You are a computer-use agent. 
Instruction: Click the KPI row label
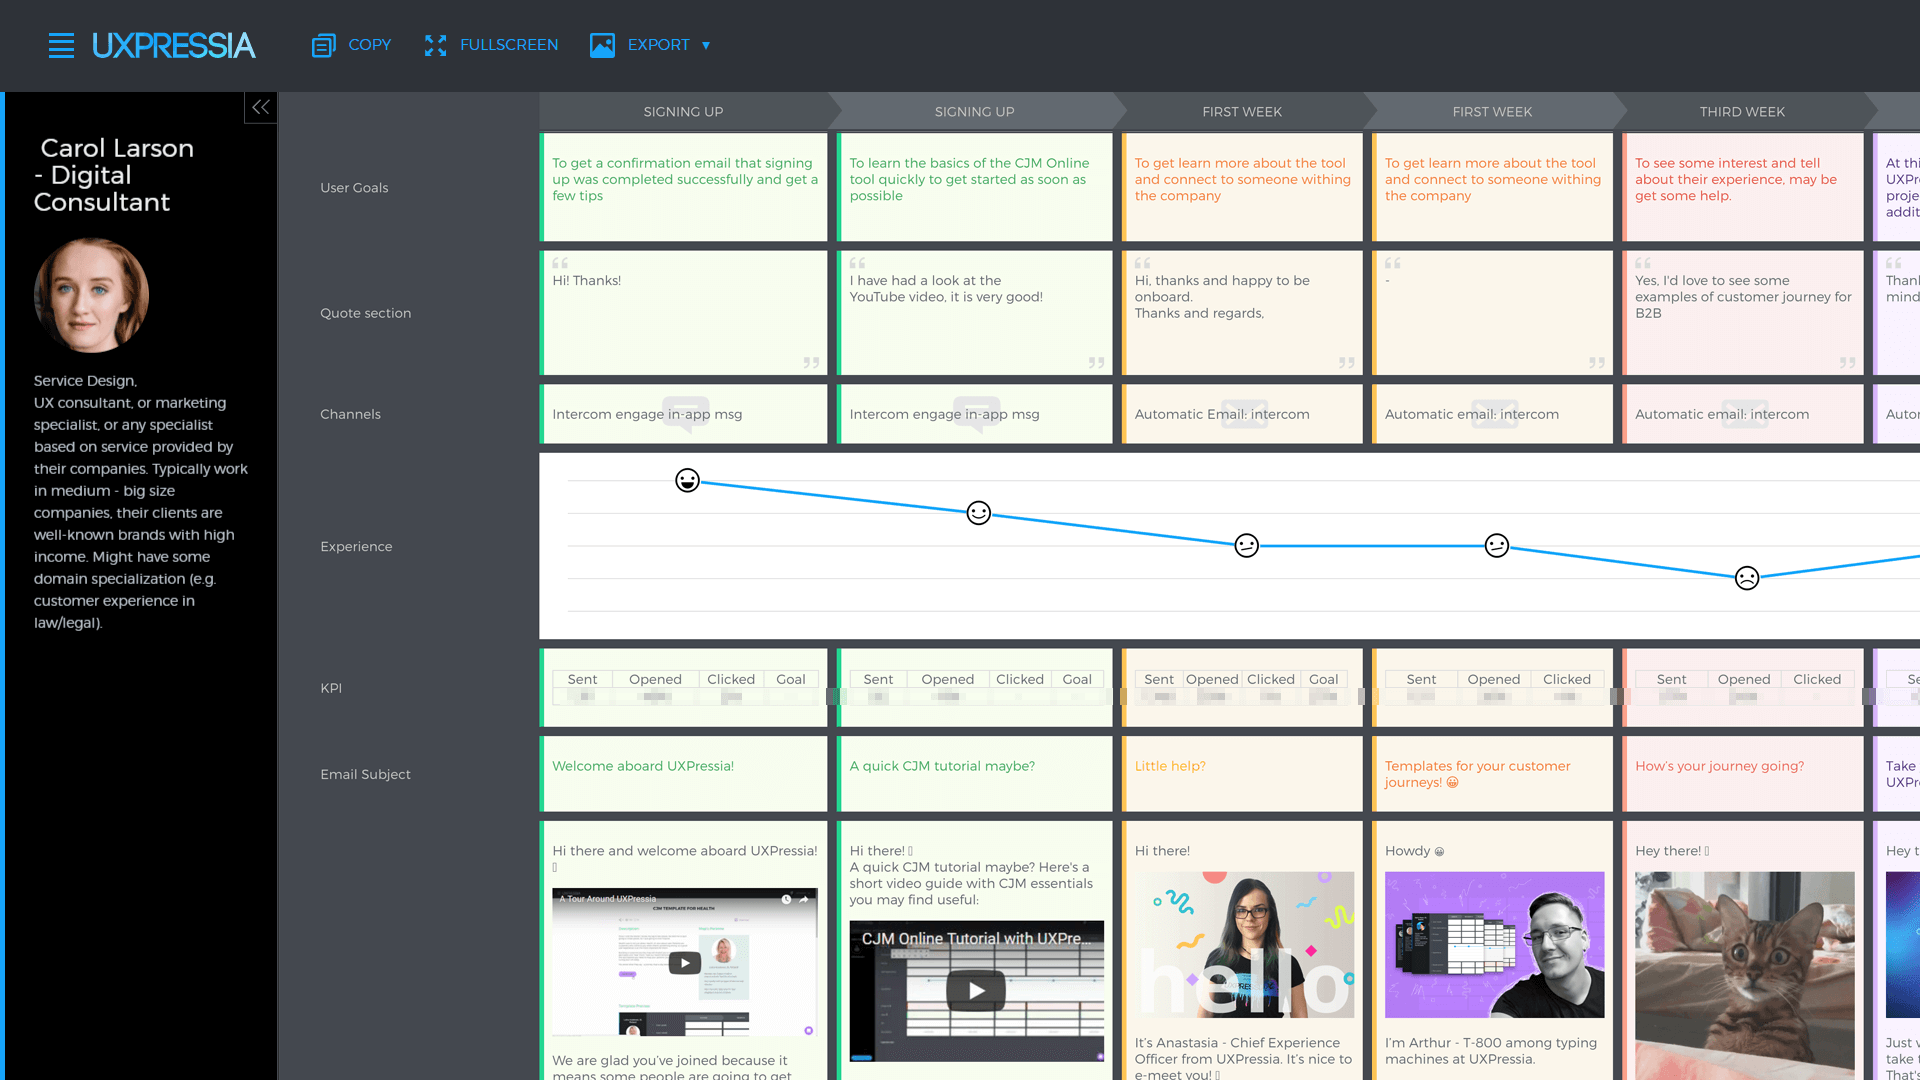click(331, 688)
